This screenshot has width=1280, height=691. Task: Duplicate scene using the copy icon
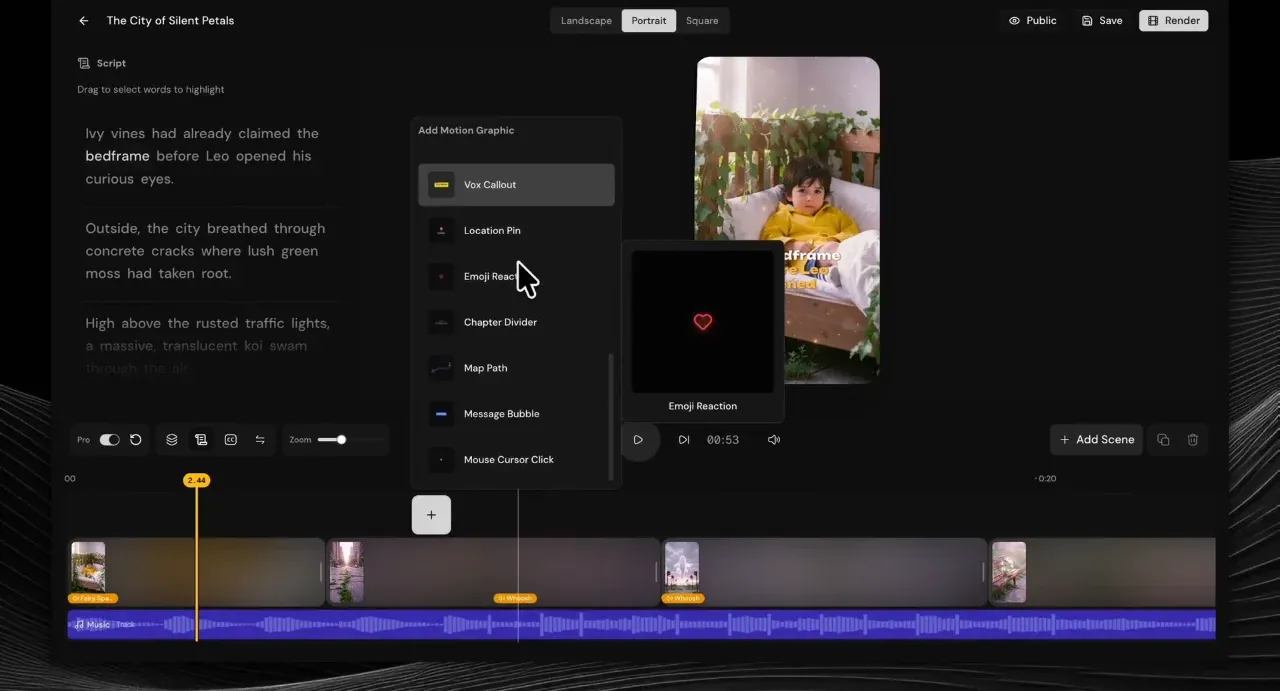click(1163, 439)
